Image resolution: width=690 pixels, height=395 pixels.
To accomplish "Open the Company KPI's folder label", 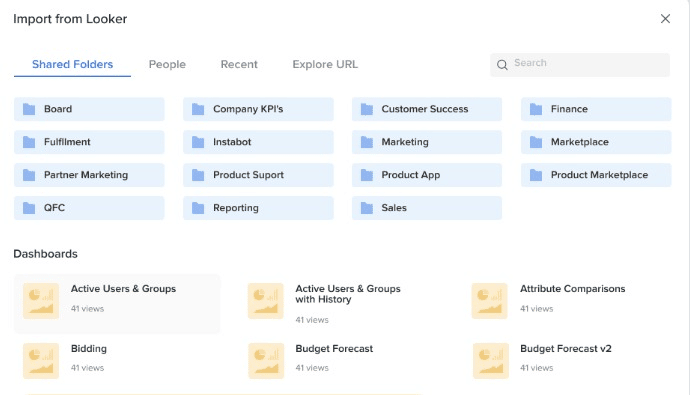I will point(248,109).
